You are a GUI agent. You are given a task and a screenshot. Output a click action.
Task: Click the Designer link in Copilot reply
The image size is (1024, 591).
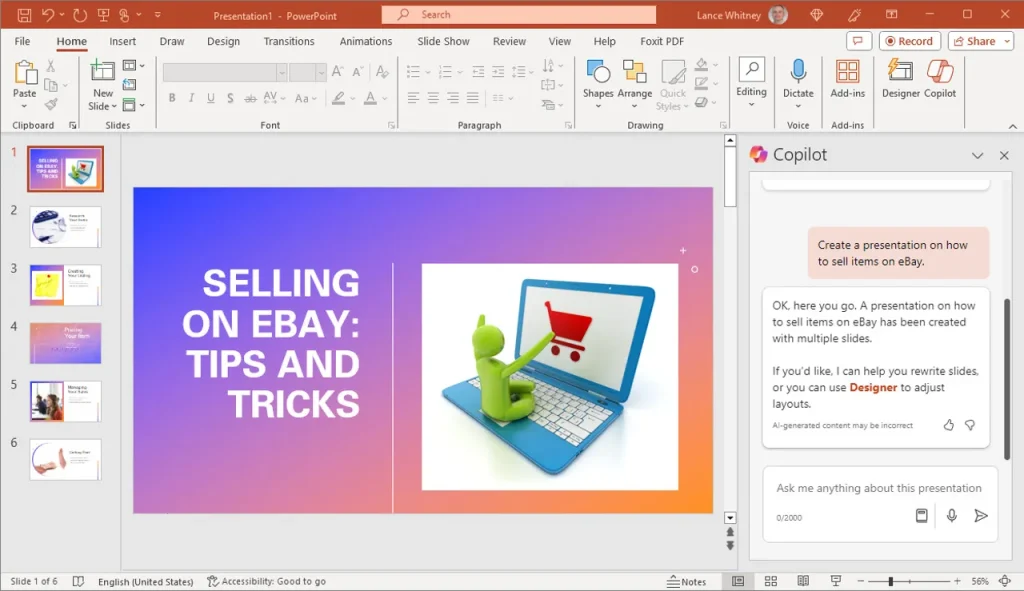tap(873, 387)
